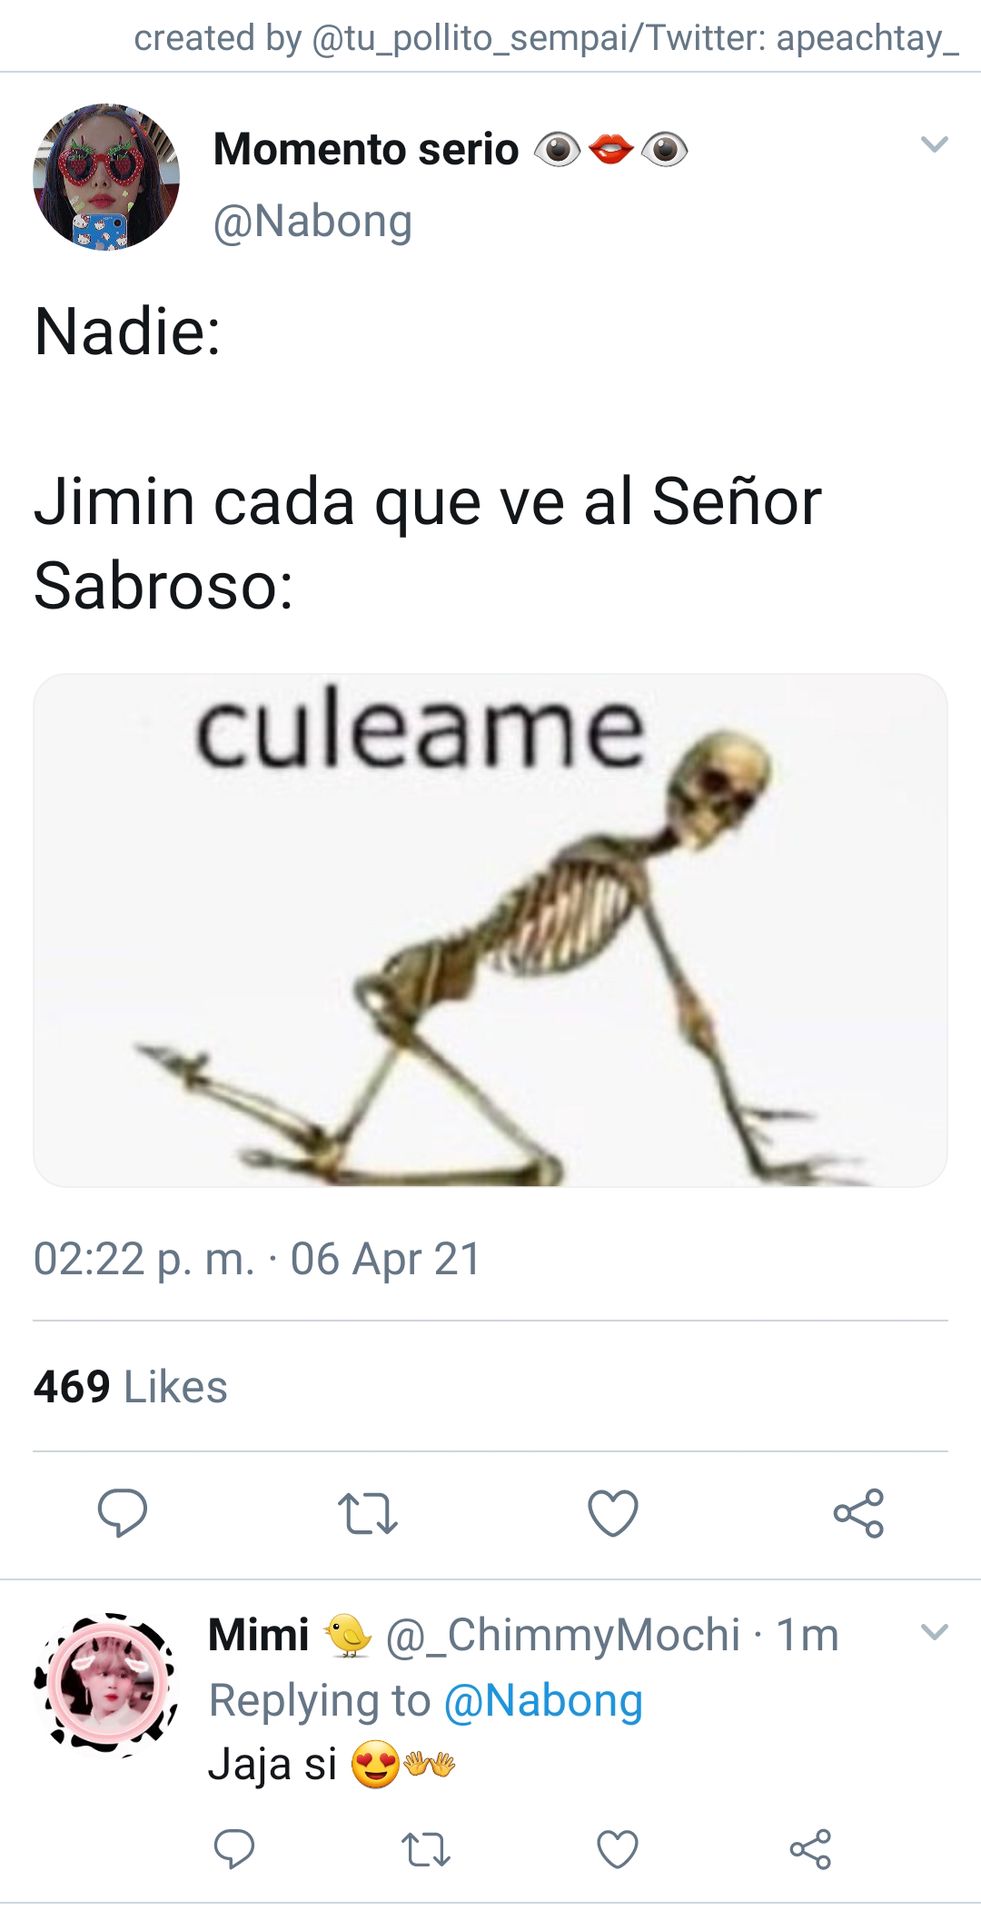The image size is (981, 1920).
Task: Share Mimi's reply tweet
Action: pyautogui.click(x=810, y=1849)
